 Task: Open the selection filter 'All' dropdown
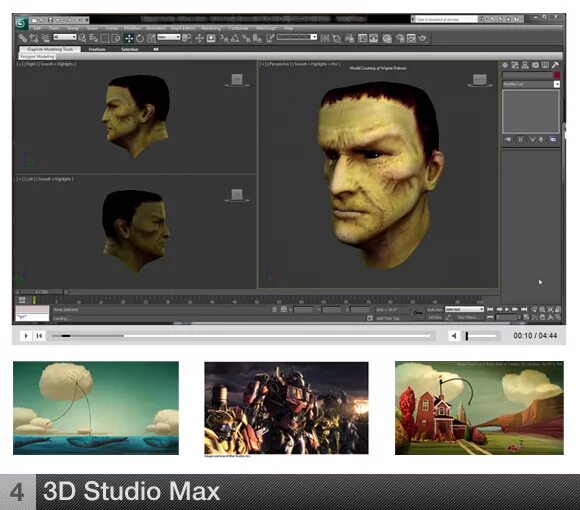point(65,37)
